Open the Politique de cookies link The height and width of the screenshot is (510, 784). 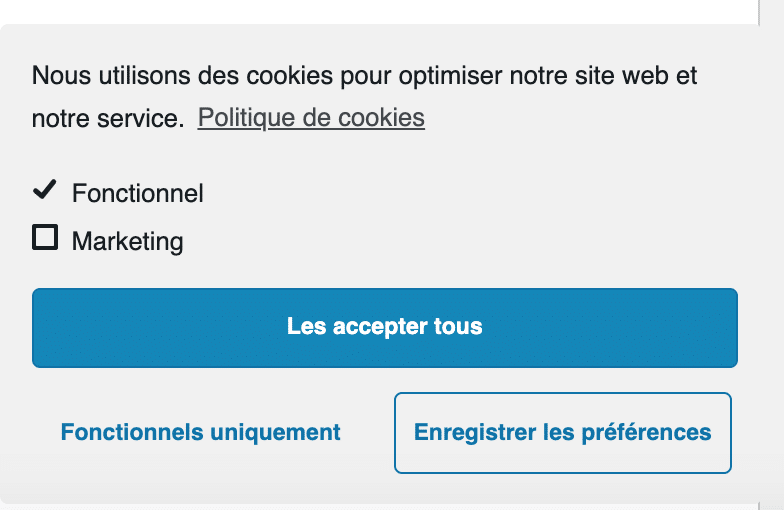[x=311, y=118]
